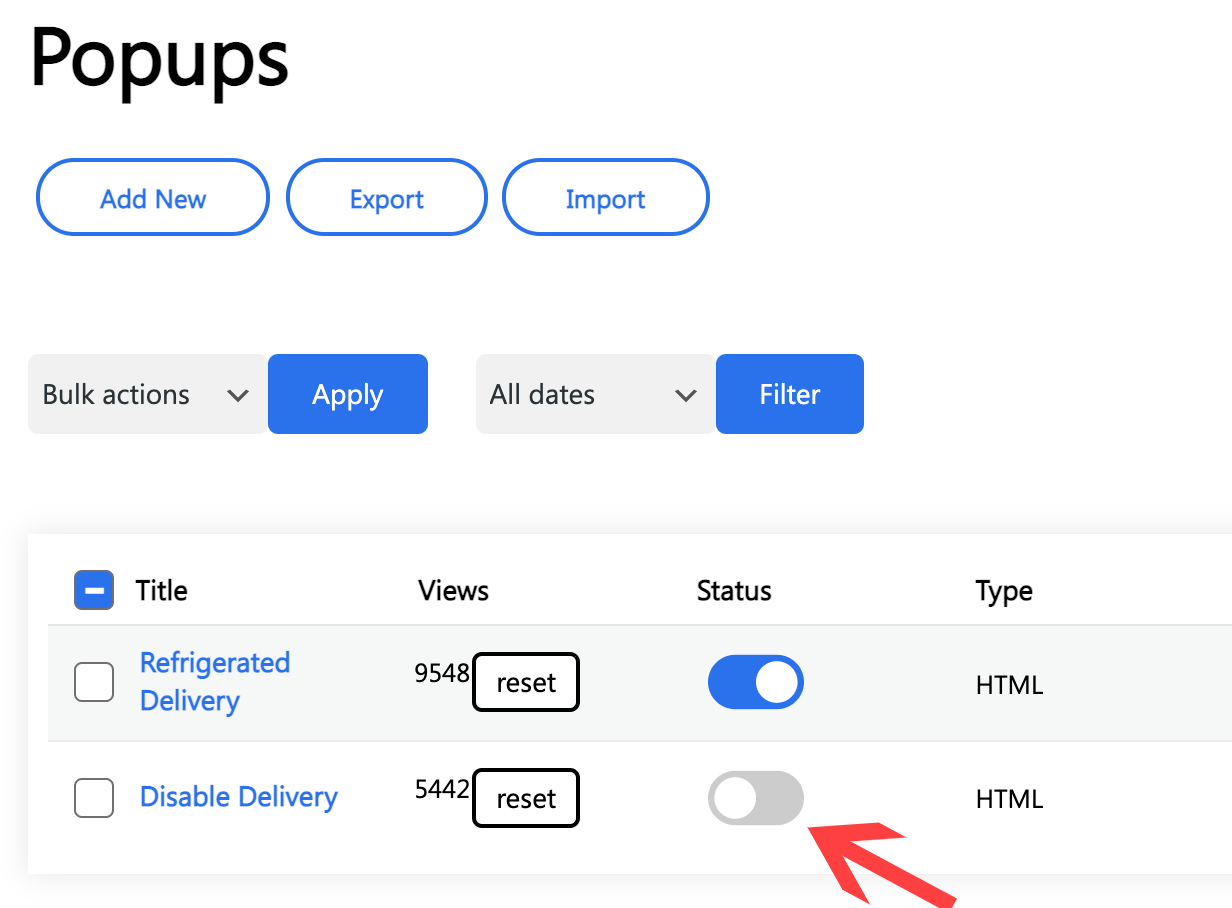Reset views count for Disable Delivery

tap(526, 798)
